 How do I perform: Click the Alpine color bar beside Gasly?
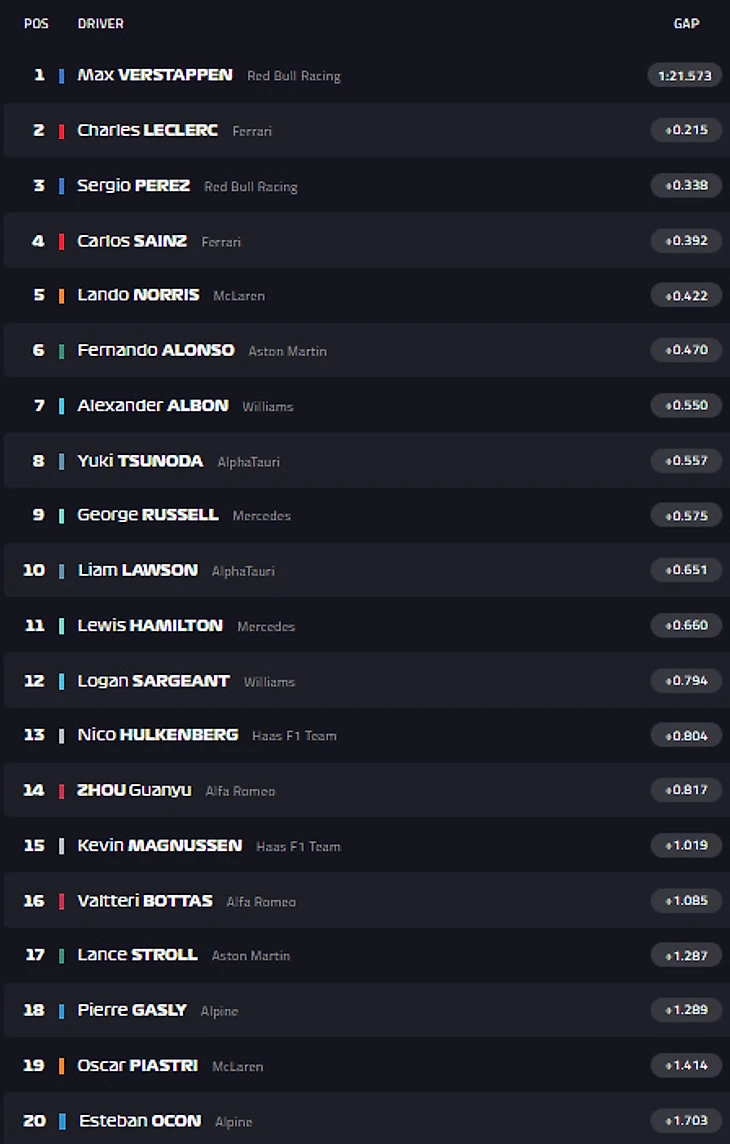tap(62, 1011)
